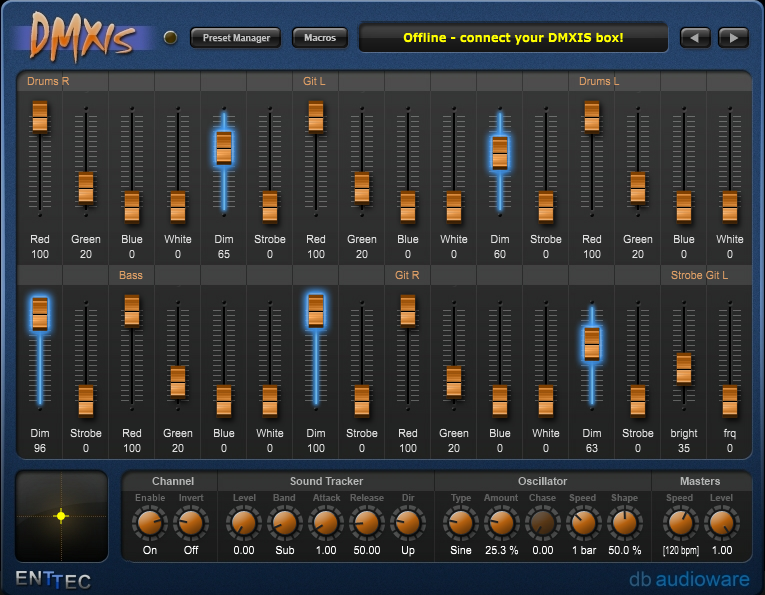Click the 25.3 % amount value
Screen dimensions: 765x595
[x=502, y=550]
